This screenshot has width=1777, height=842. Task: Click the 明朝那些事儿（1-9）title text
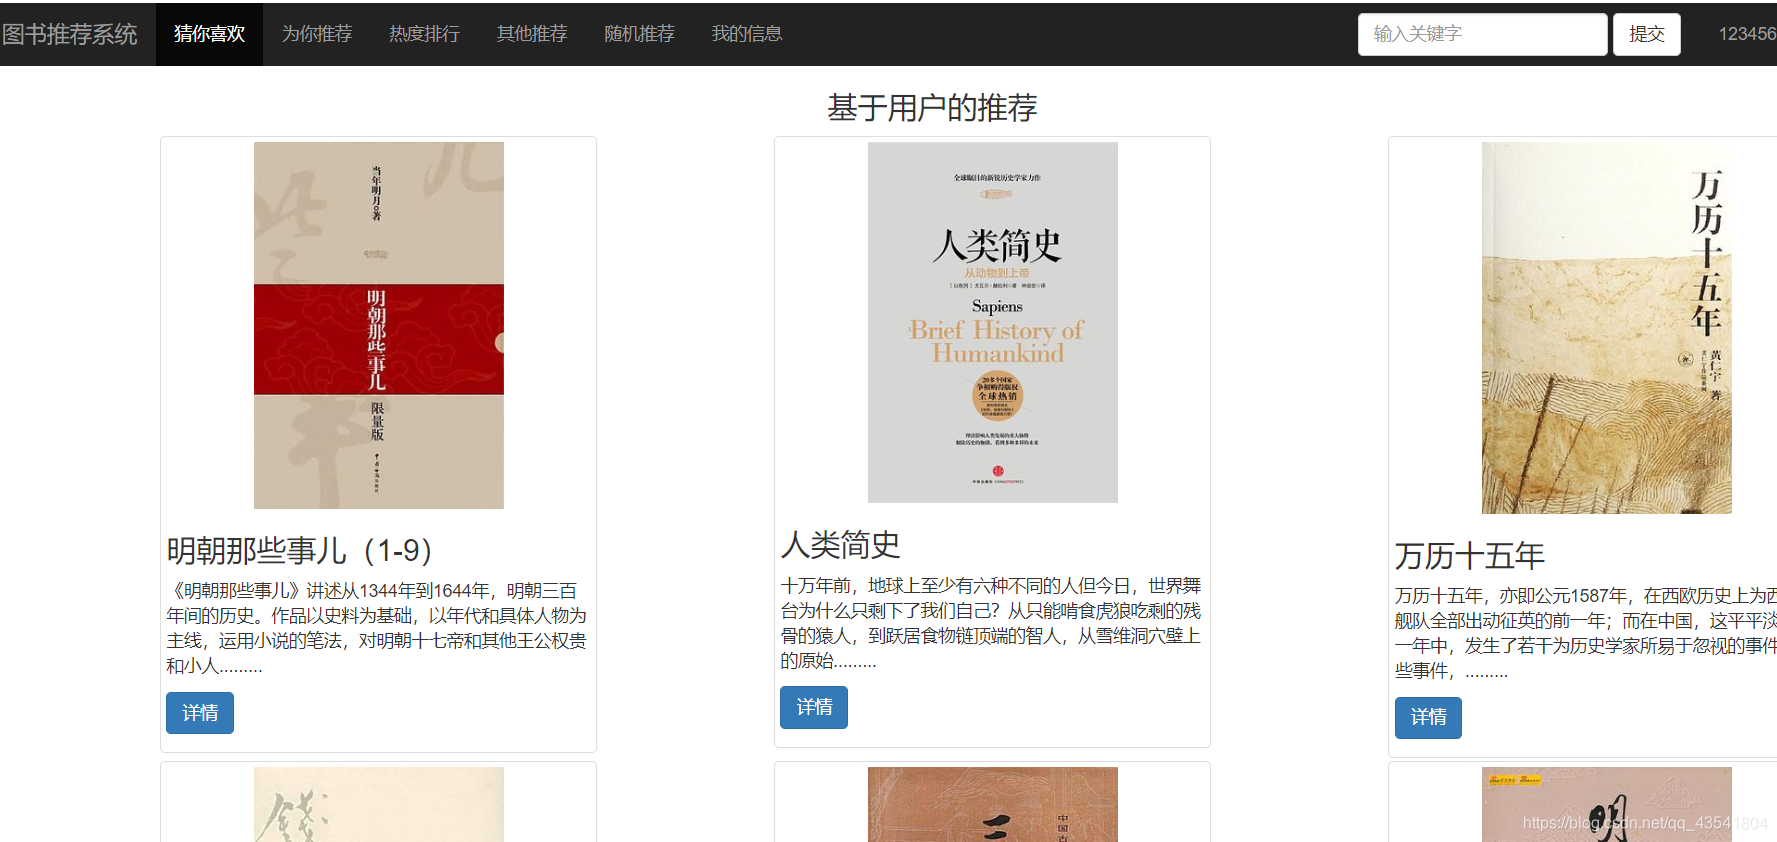[300, 551]
